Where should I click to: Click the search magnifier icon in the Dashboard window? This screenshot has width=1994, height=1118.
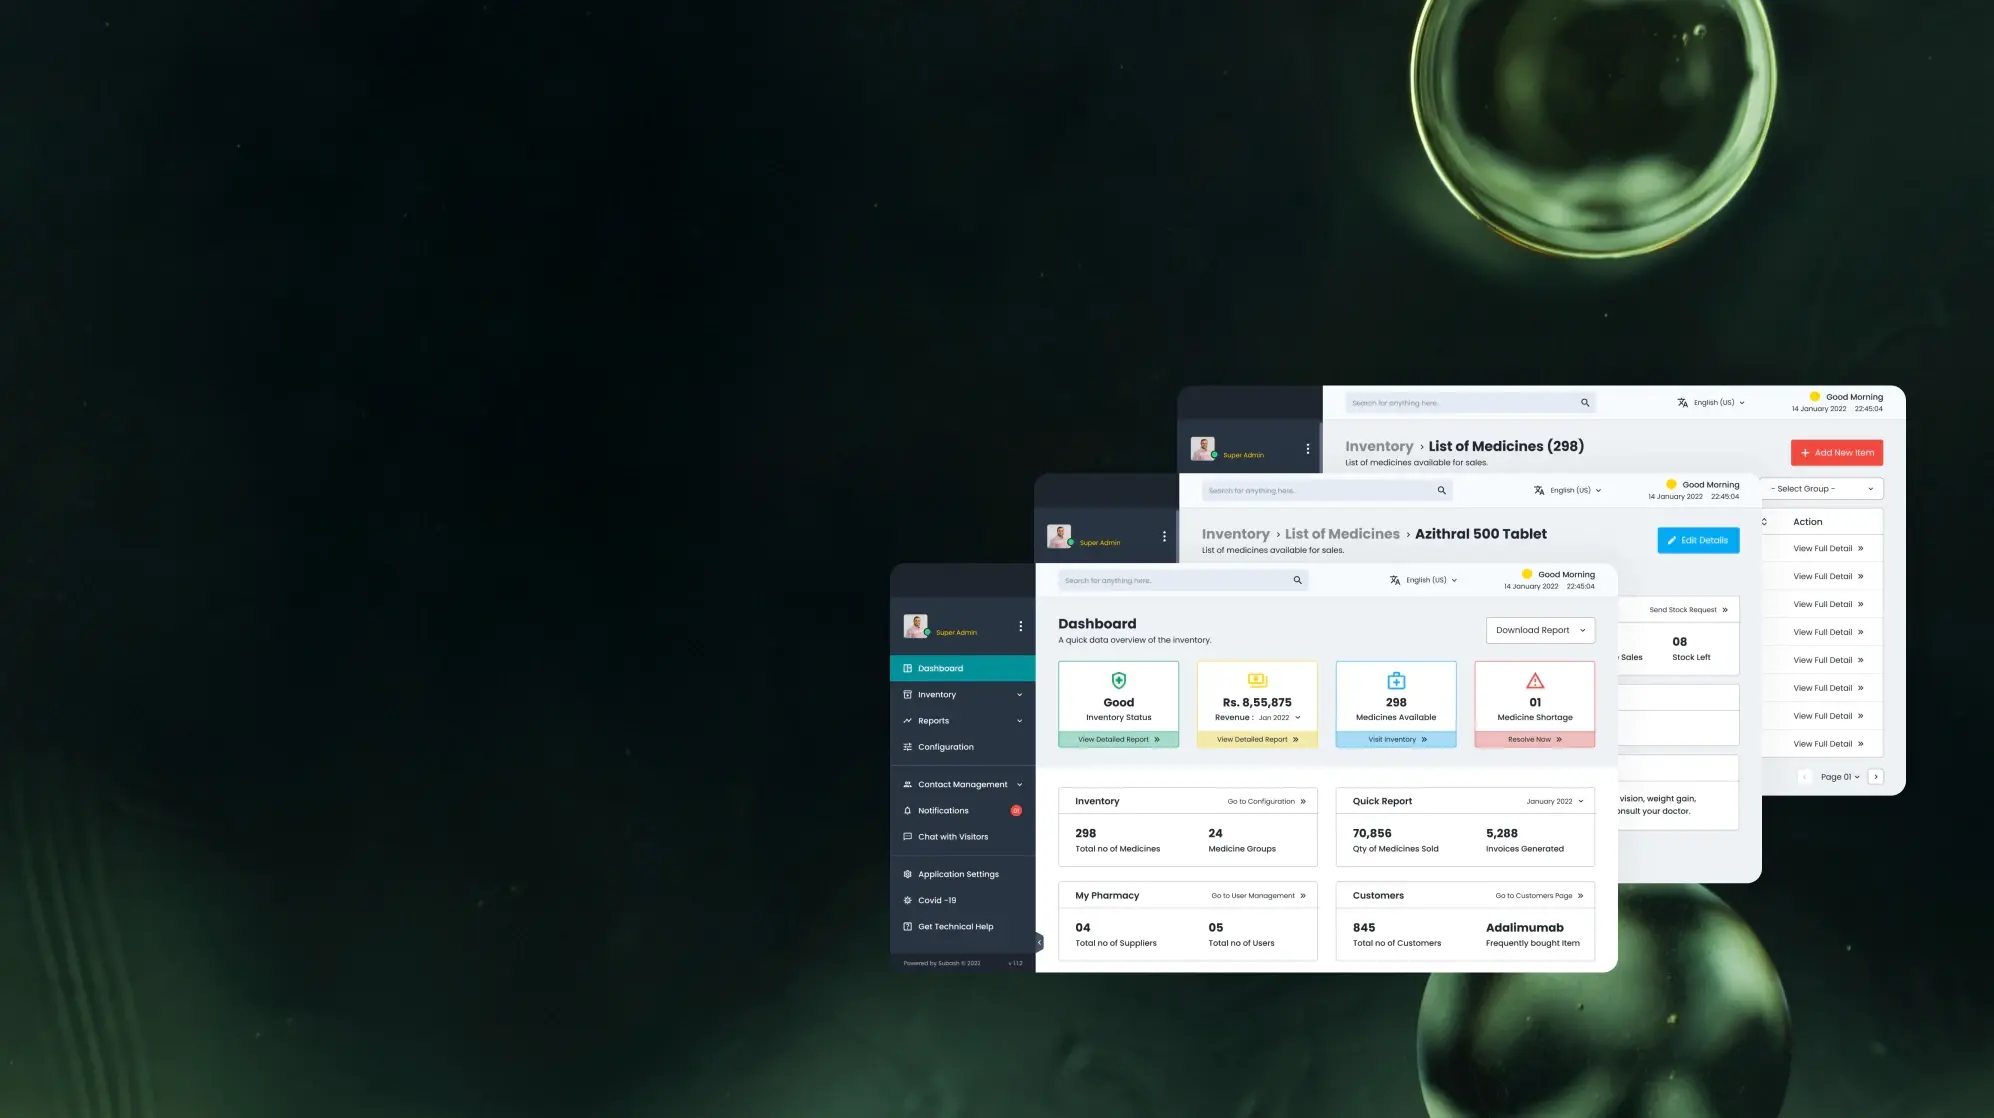click(x=1297, y=580)
